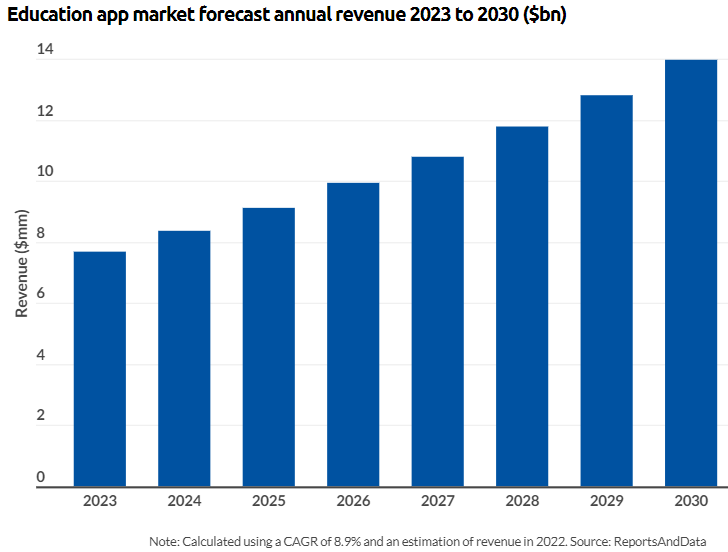The height and width of the screenshot is (552, 728).
Task: Click the 2028 x-axis year label
Action: click(x=522, y=501)
